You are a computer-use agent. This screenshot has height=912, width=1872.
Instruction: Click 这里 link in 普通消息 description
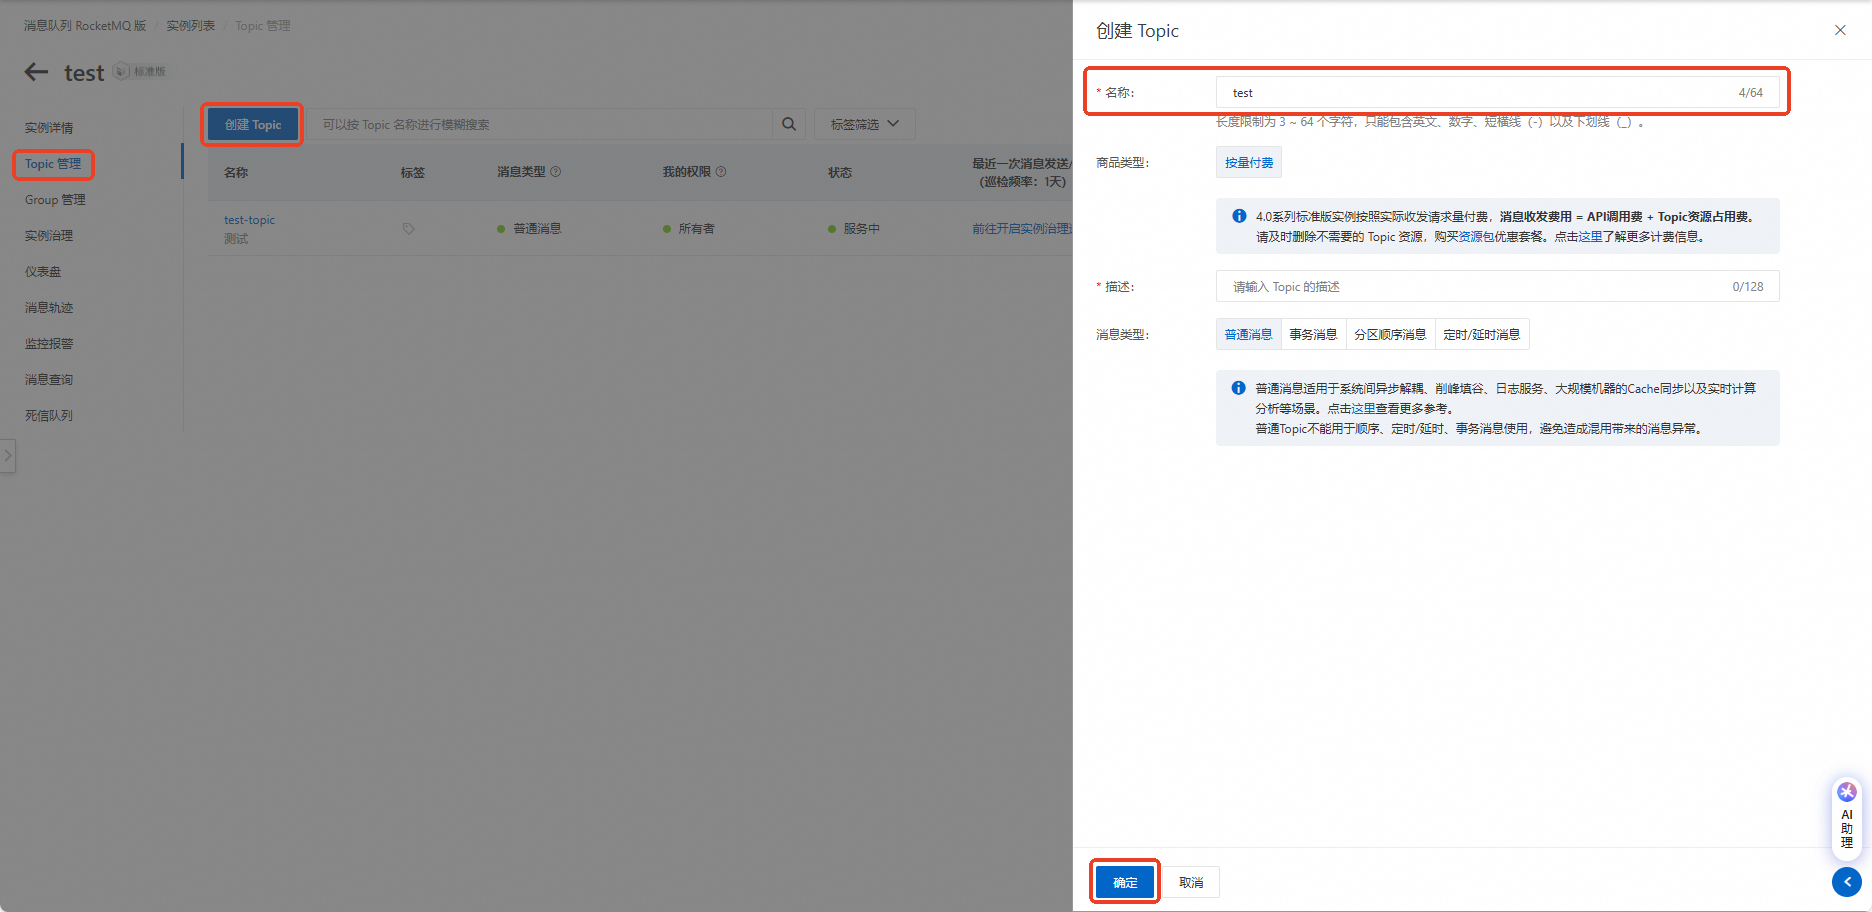tap(1363, 409)
